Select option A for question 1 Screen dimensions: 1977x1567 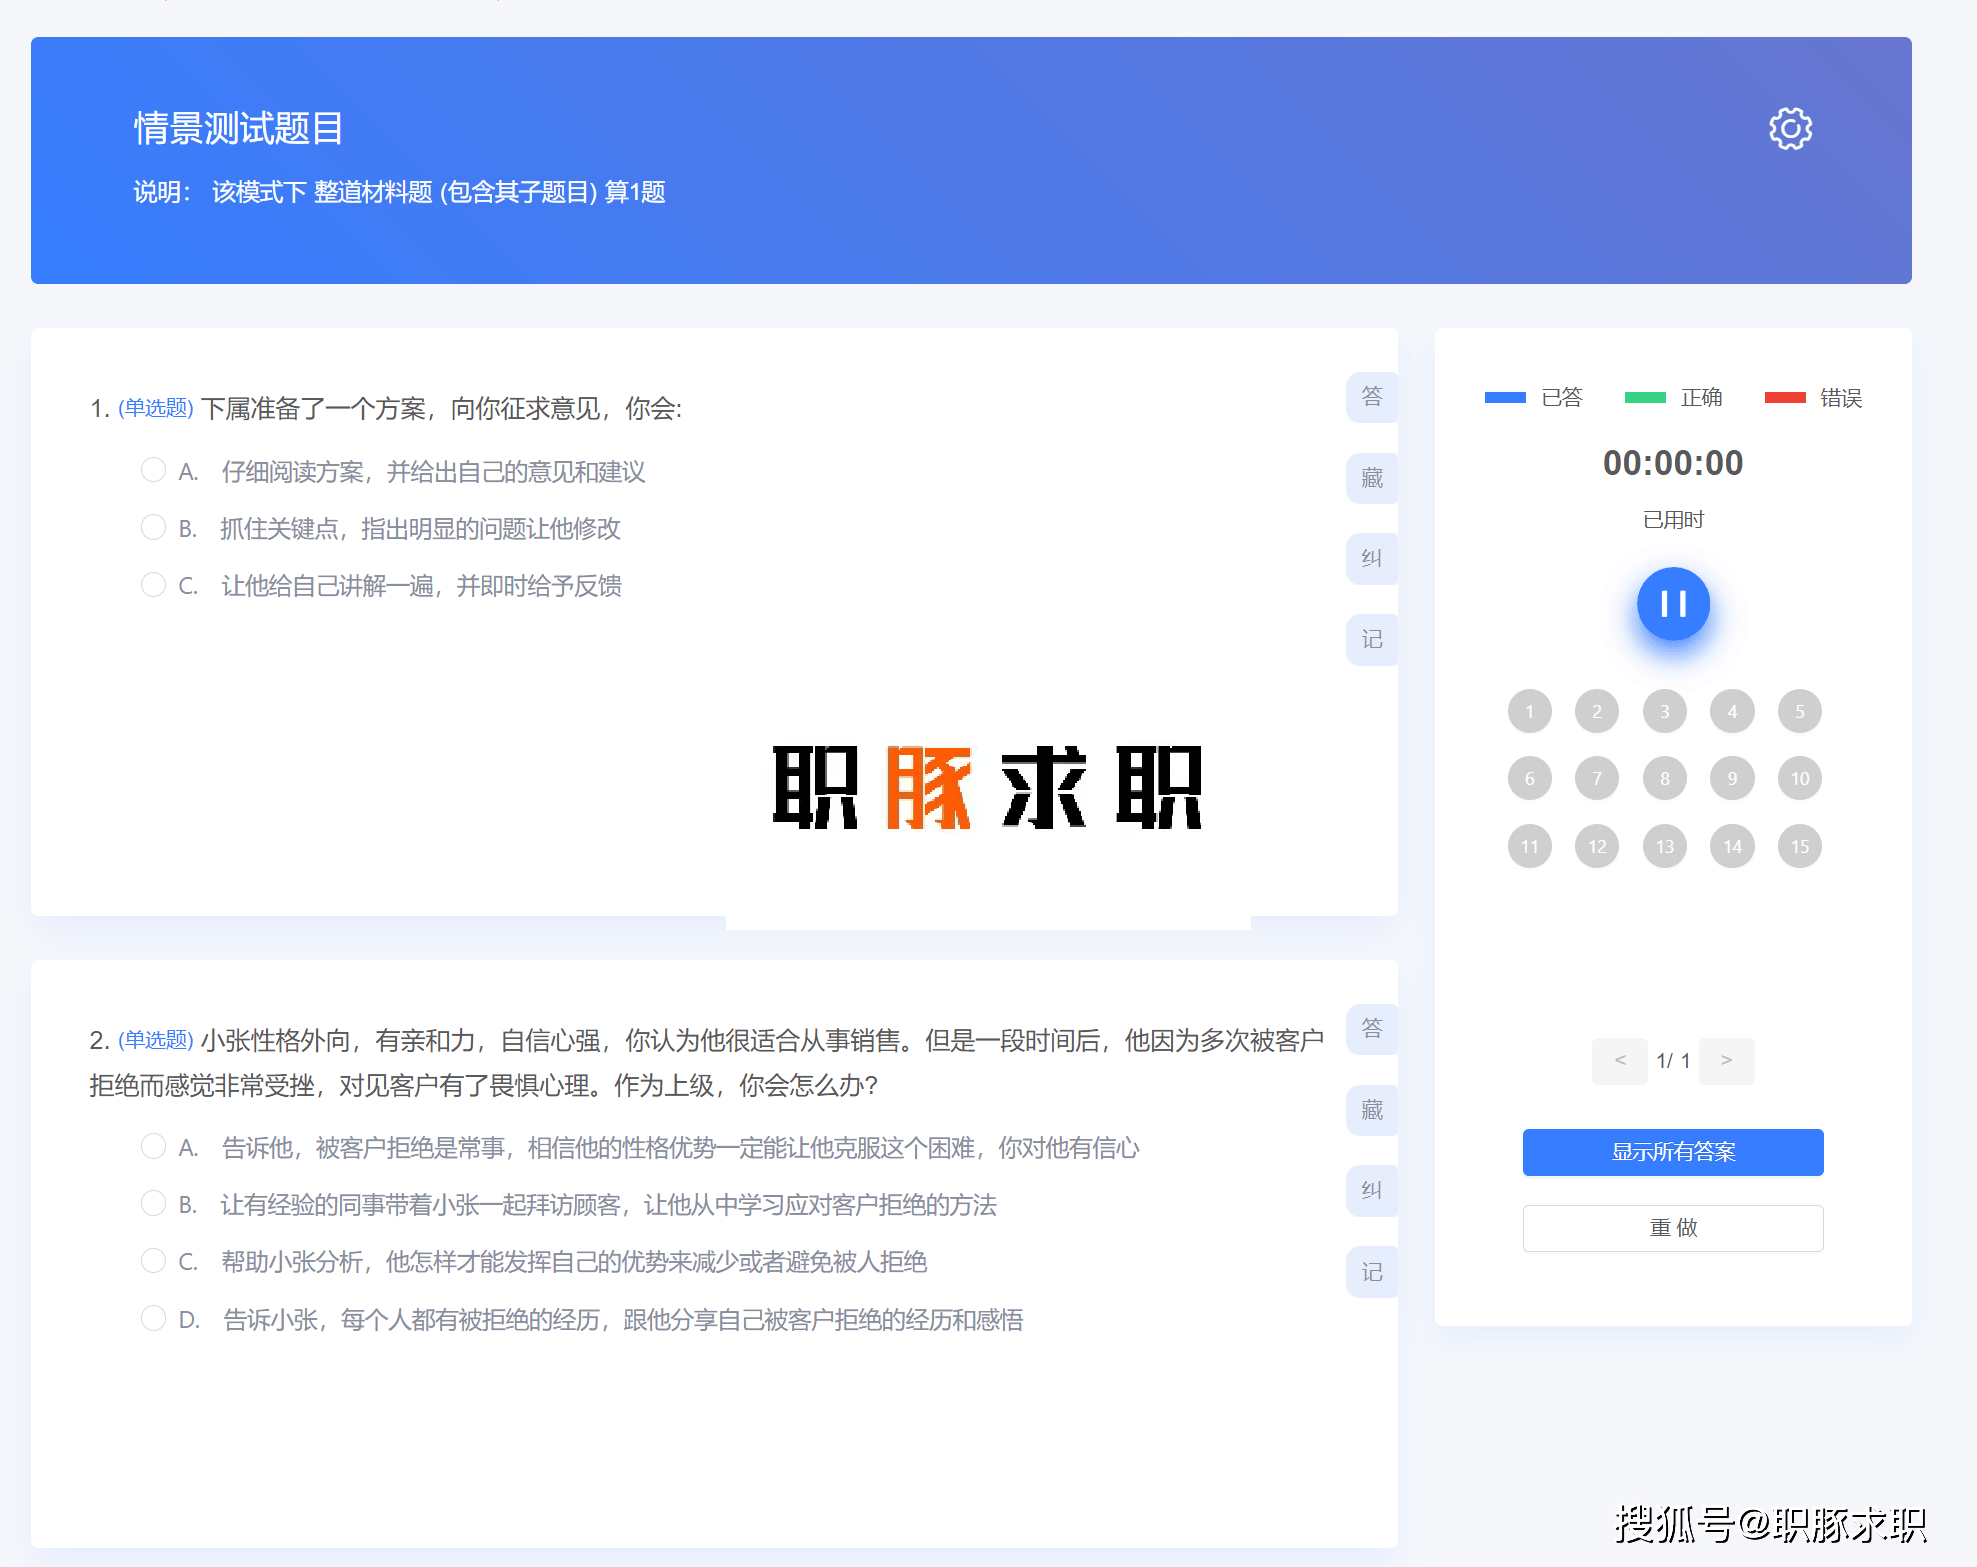coord(153,470)
